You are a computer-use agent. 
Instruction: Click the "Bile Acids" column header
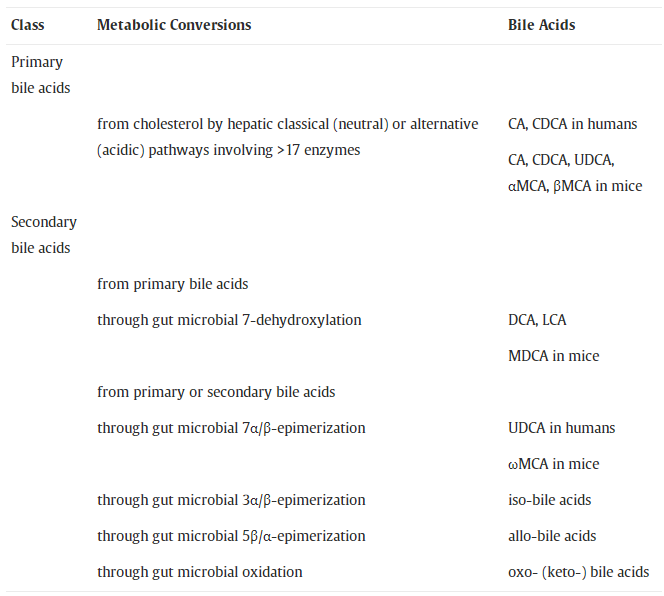[541, 25]
